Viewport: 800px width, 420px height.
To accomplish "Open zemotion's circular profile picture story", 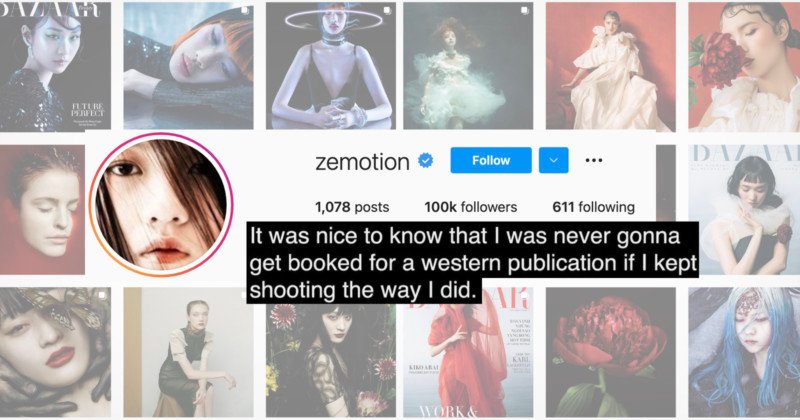I will [161, 204].
